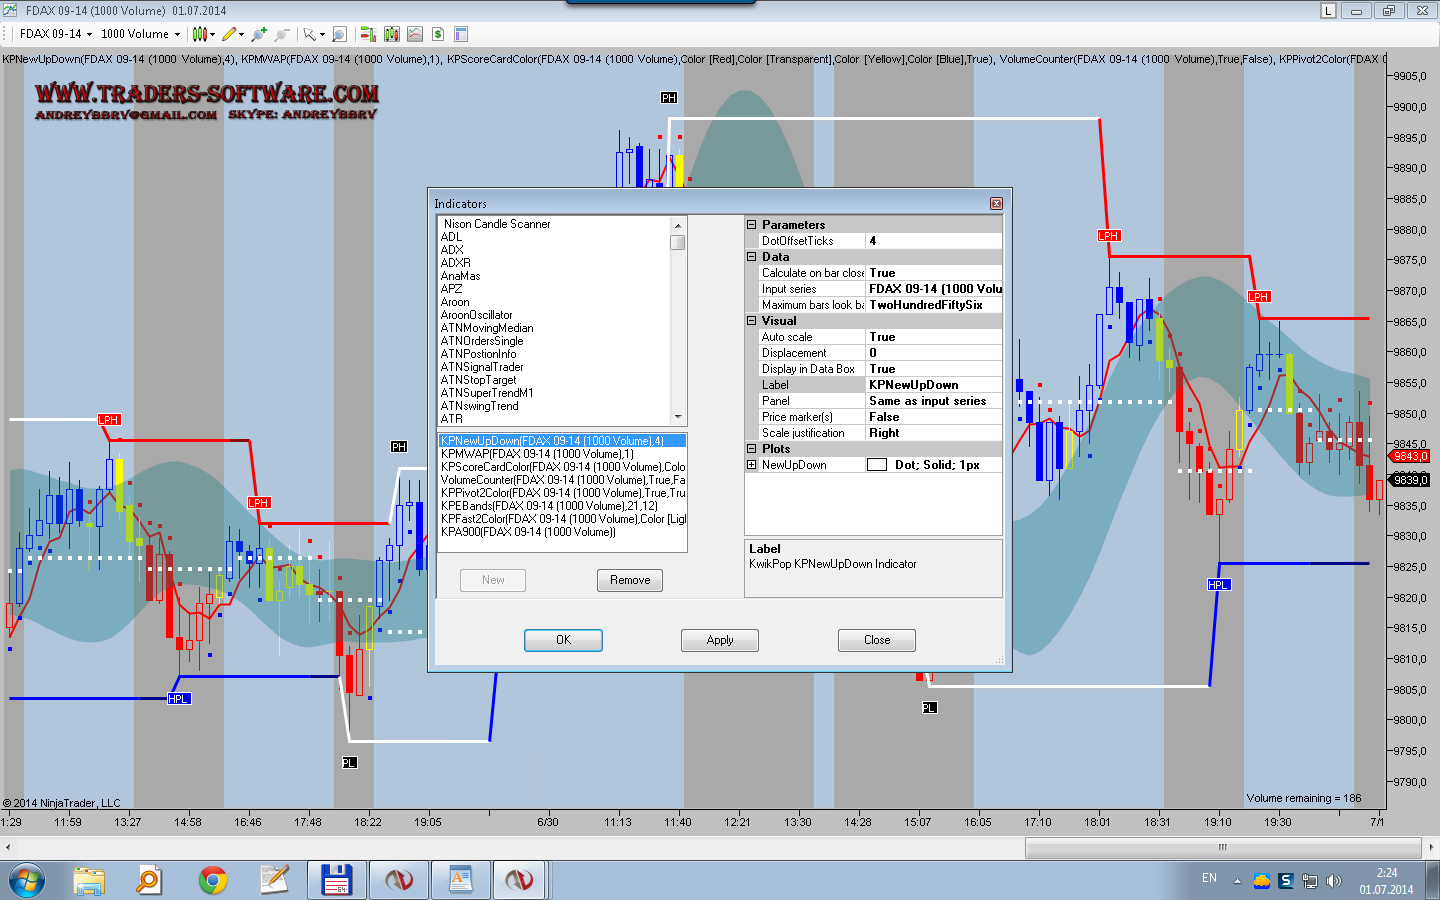This screenshot has height=900, width=1440.
Task: Expand the NewUpDown plot settings
Action: point(752,465)
